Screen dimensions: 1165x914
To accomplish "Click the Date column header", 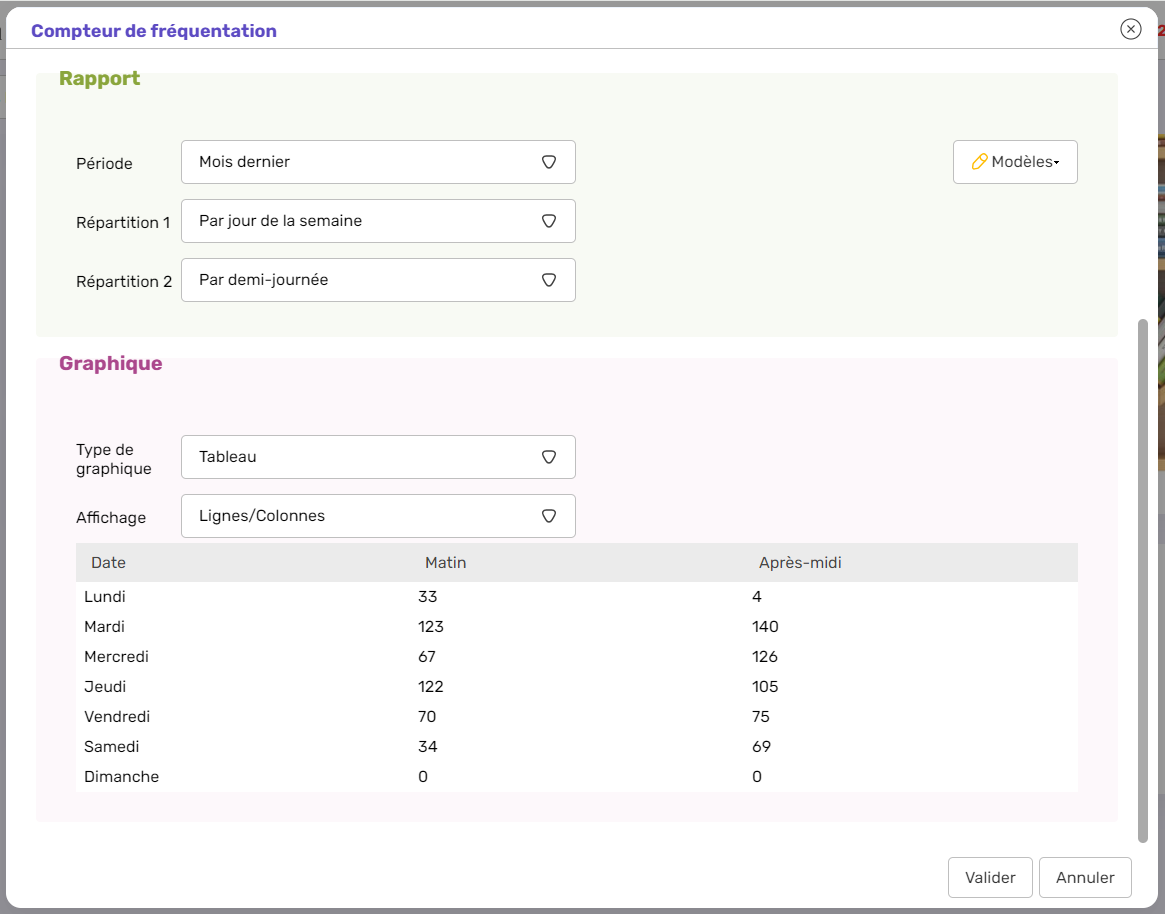I will 109,563.
